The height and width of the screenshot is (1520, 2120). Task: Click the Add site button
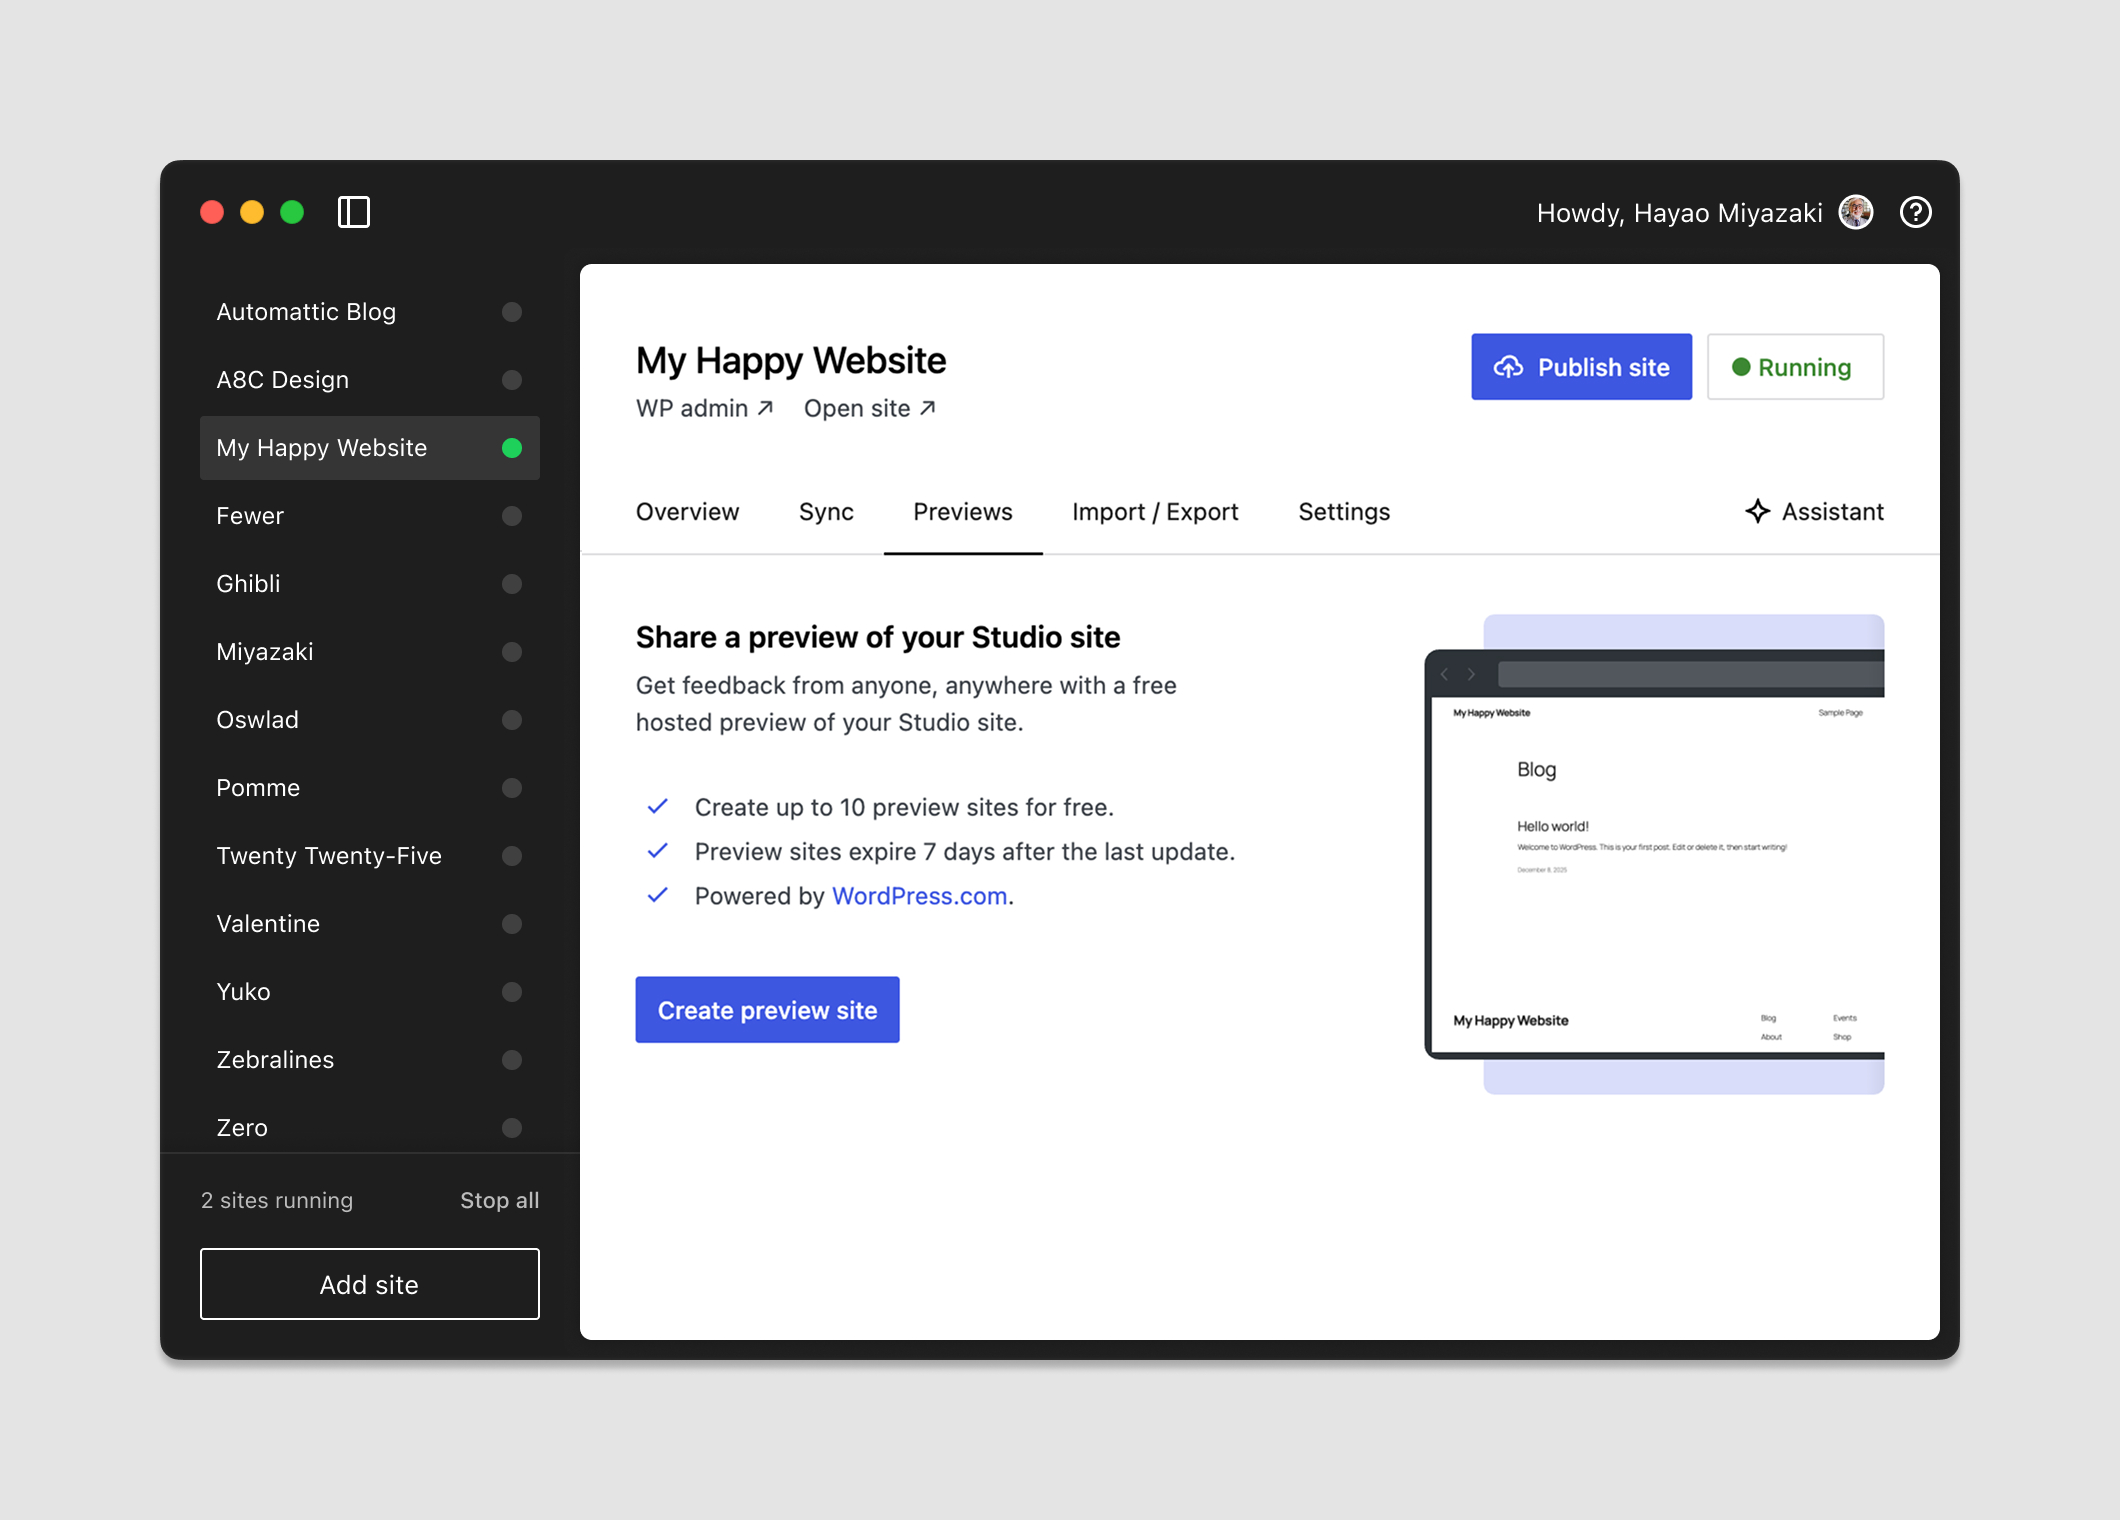[369, 1284]
